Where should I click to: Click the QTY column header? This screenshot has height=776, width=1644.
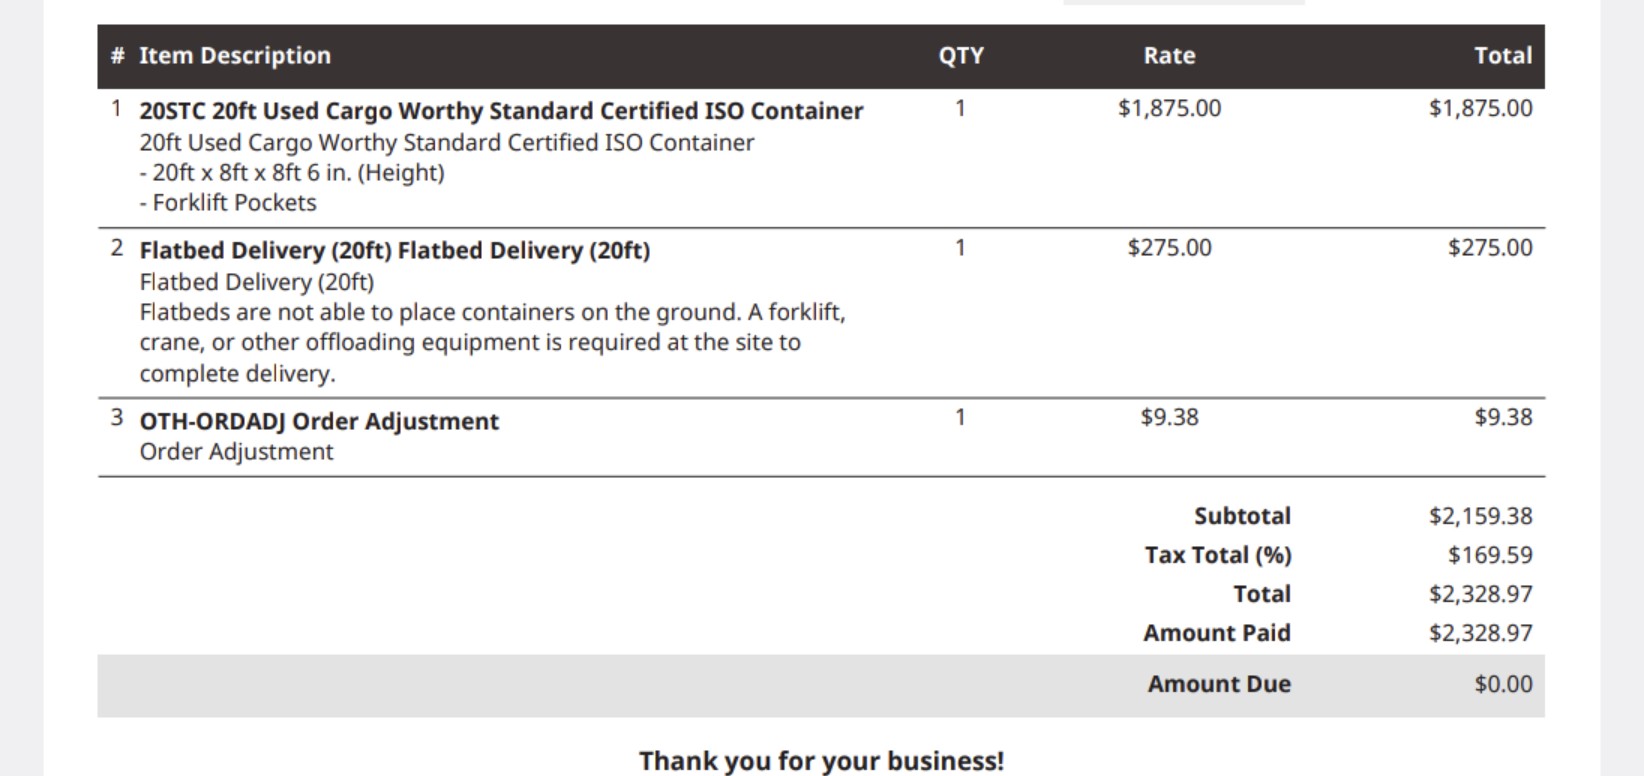pyautogui.click(x=961, y=56)
